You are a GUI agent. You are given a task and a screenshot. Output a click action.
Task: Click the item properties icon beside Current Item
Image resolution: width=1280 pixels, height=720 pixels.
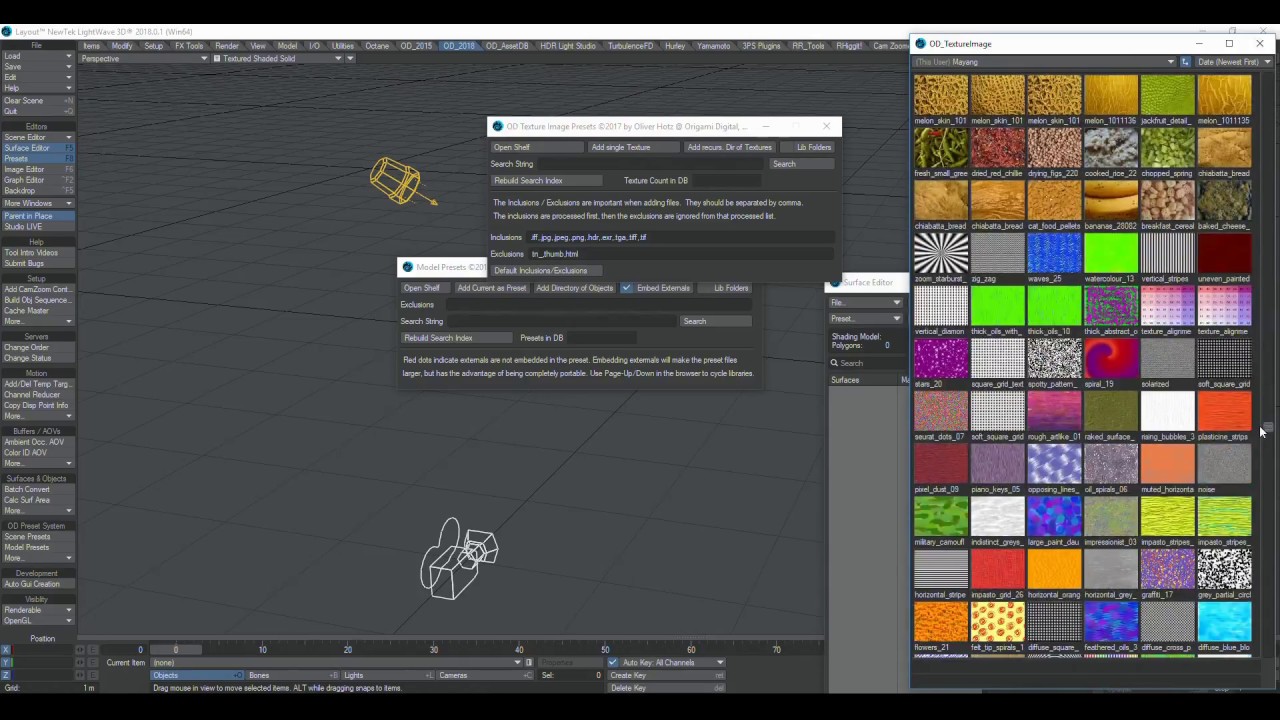[529, 662]
